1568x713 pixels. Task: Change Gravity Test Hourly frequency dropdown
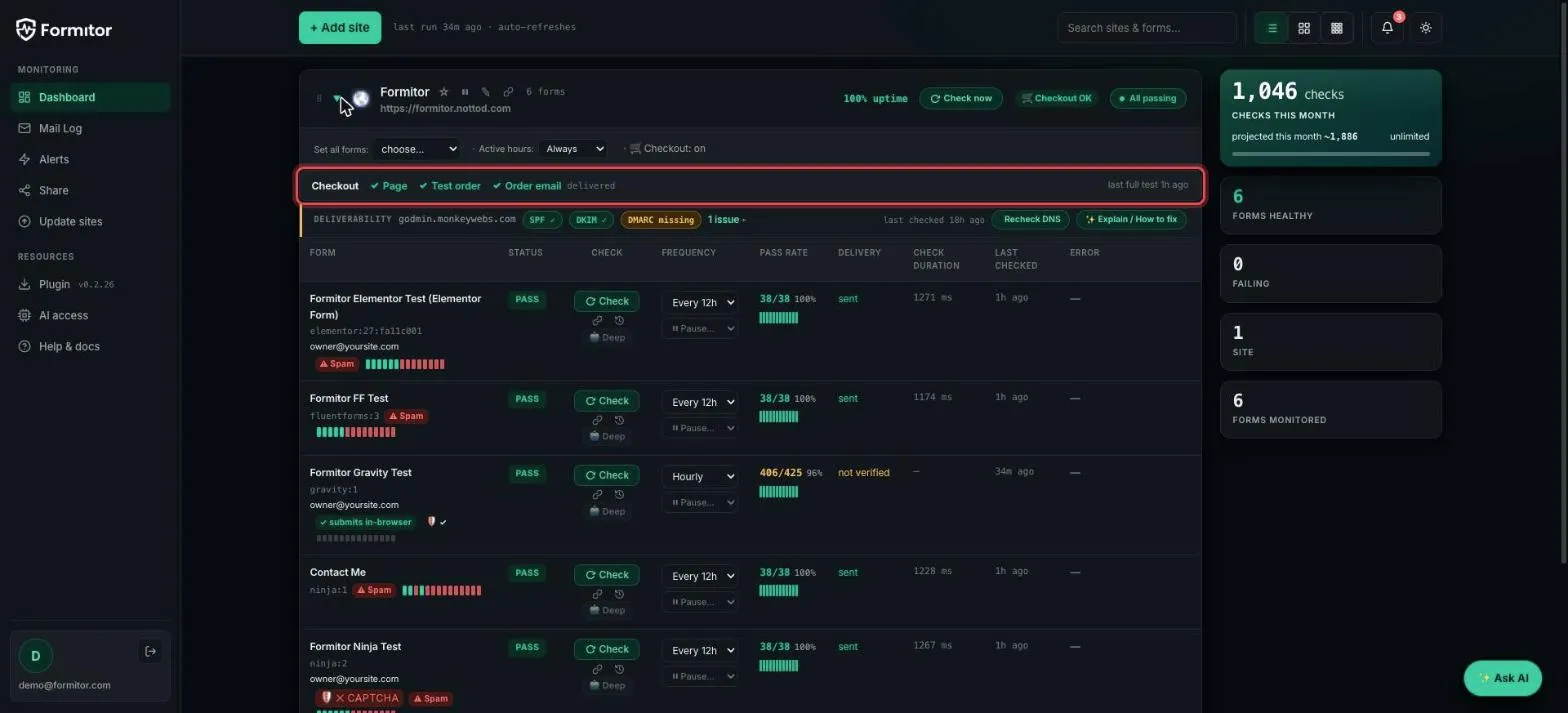point(700,477)
